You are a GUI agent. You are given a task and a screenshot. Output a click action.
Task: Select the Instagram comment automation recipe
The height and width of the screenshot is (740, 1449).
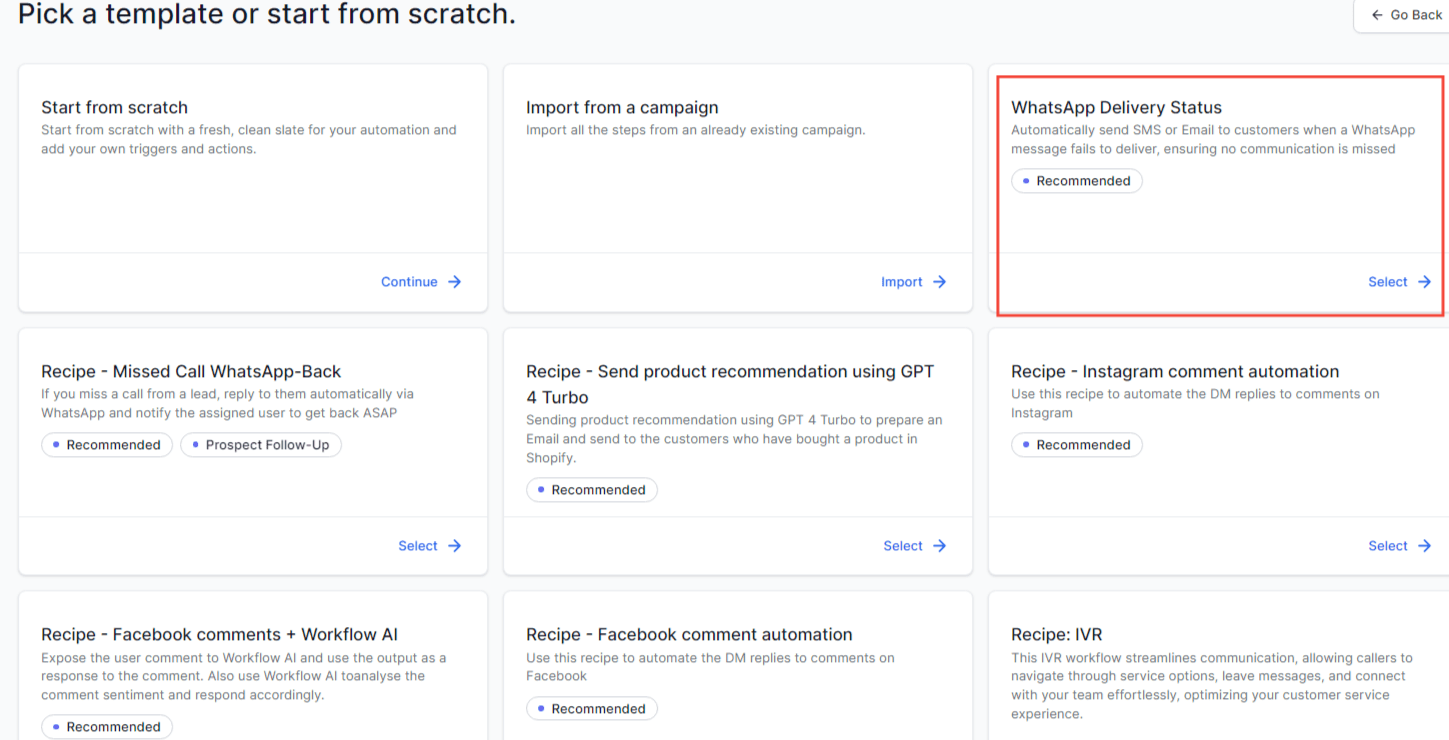(x=1387, y=546)
